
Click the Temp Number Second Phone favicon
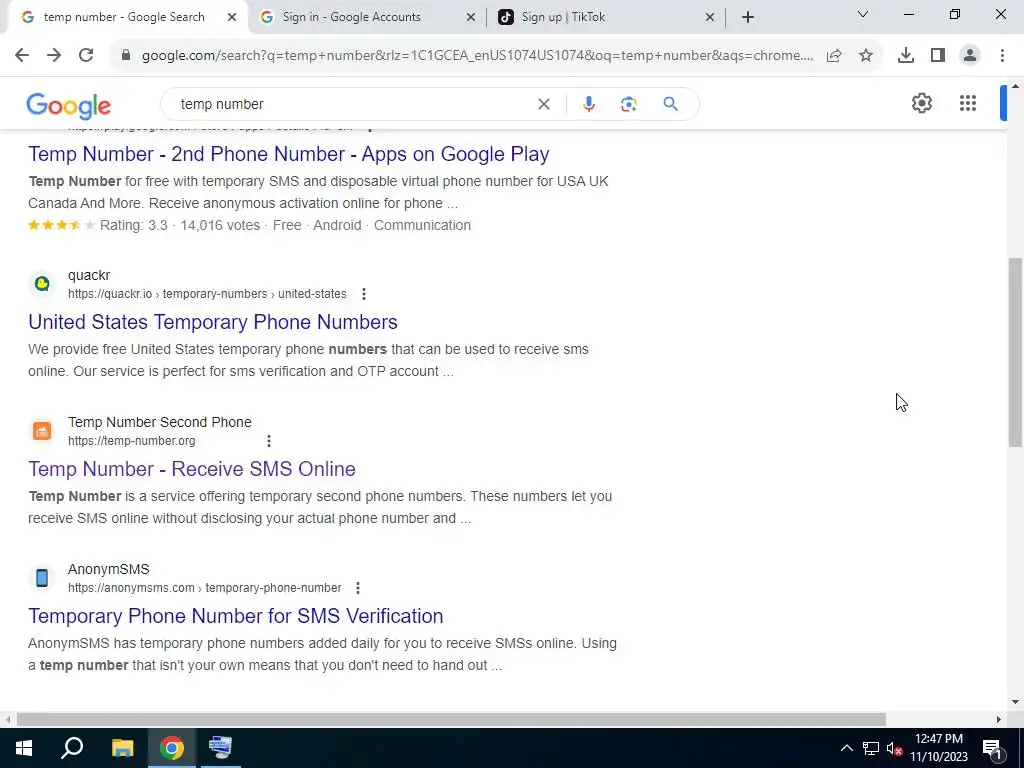point(42,430)
